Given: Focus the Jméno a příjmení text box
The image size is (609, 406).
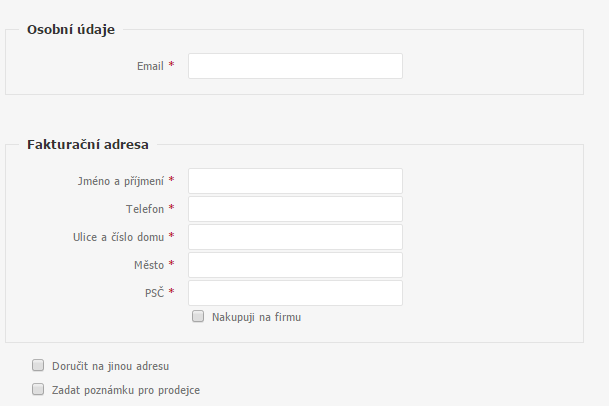Looking at the screenshot, I should [295, 181].
